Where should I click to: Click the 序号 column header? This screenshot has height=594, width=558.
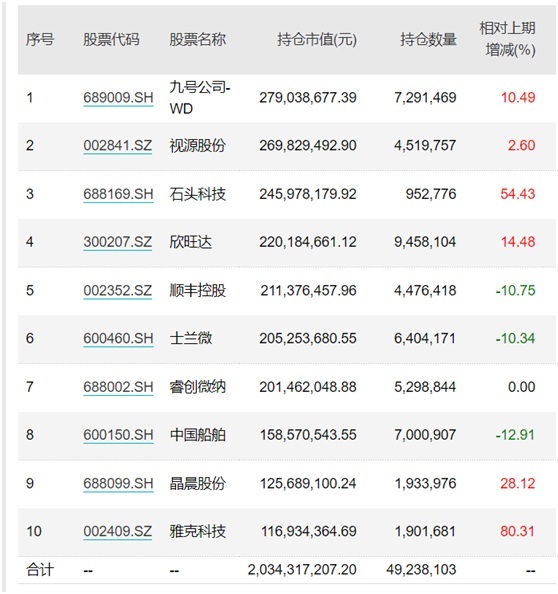40,39
